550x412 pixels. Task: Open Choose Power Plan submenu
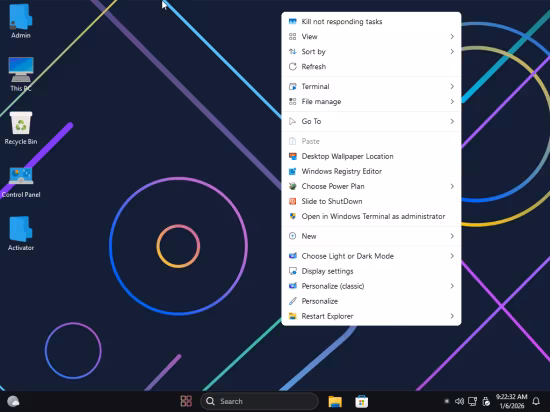pos(371,186)
